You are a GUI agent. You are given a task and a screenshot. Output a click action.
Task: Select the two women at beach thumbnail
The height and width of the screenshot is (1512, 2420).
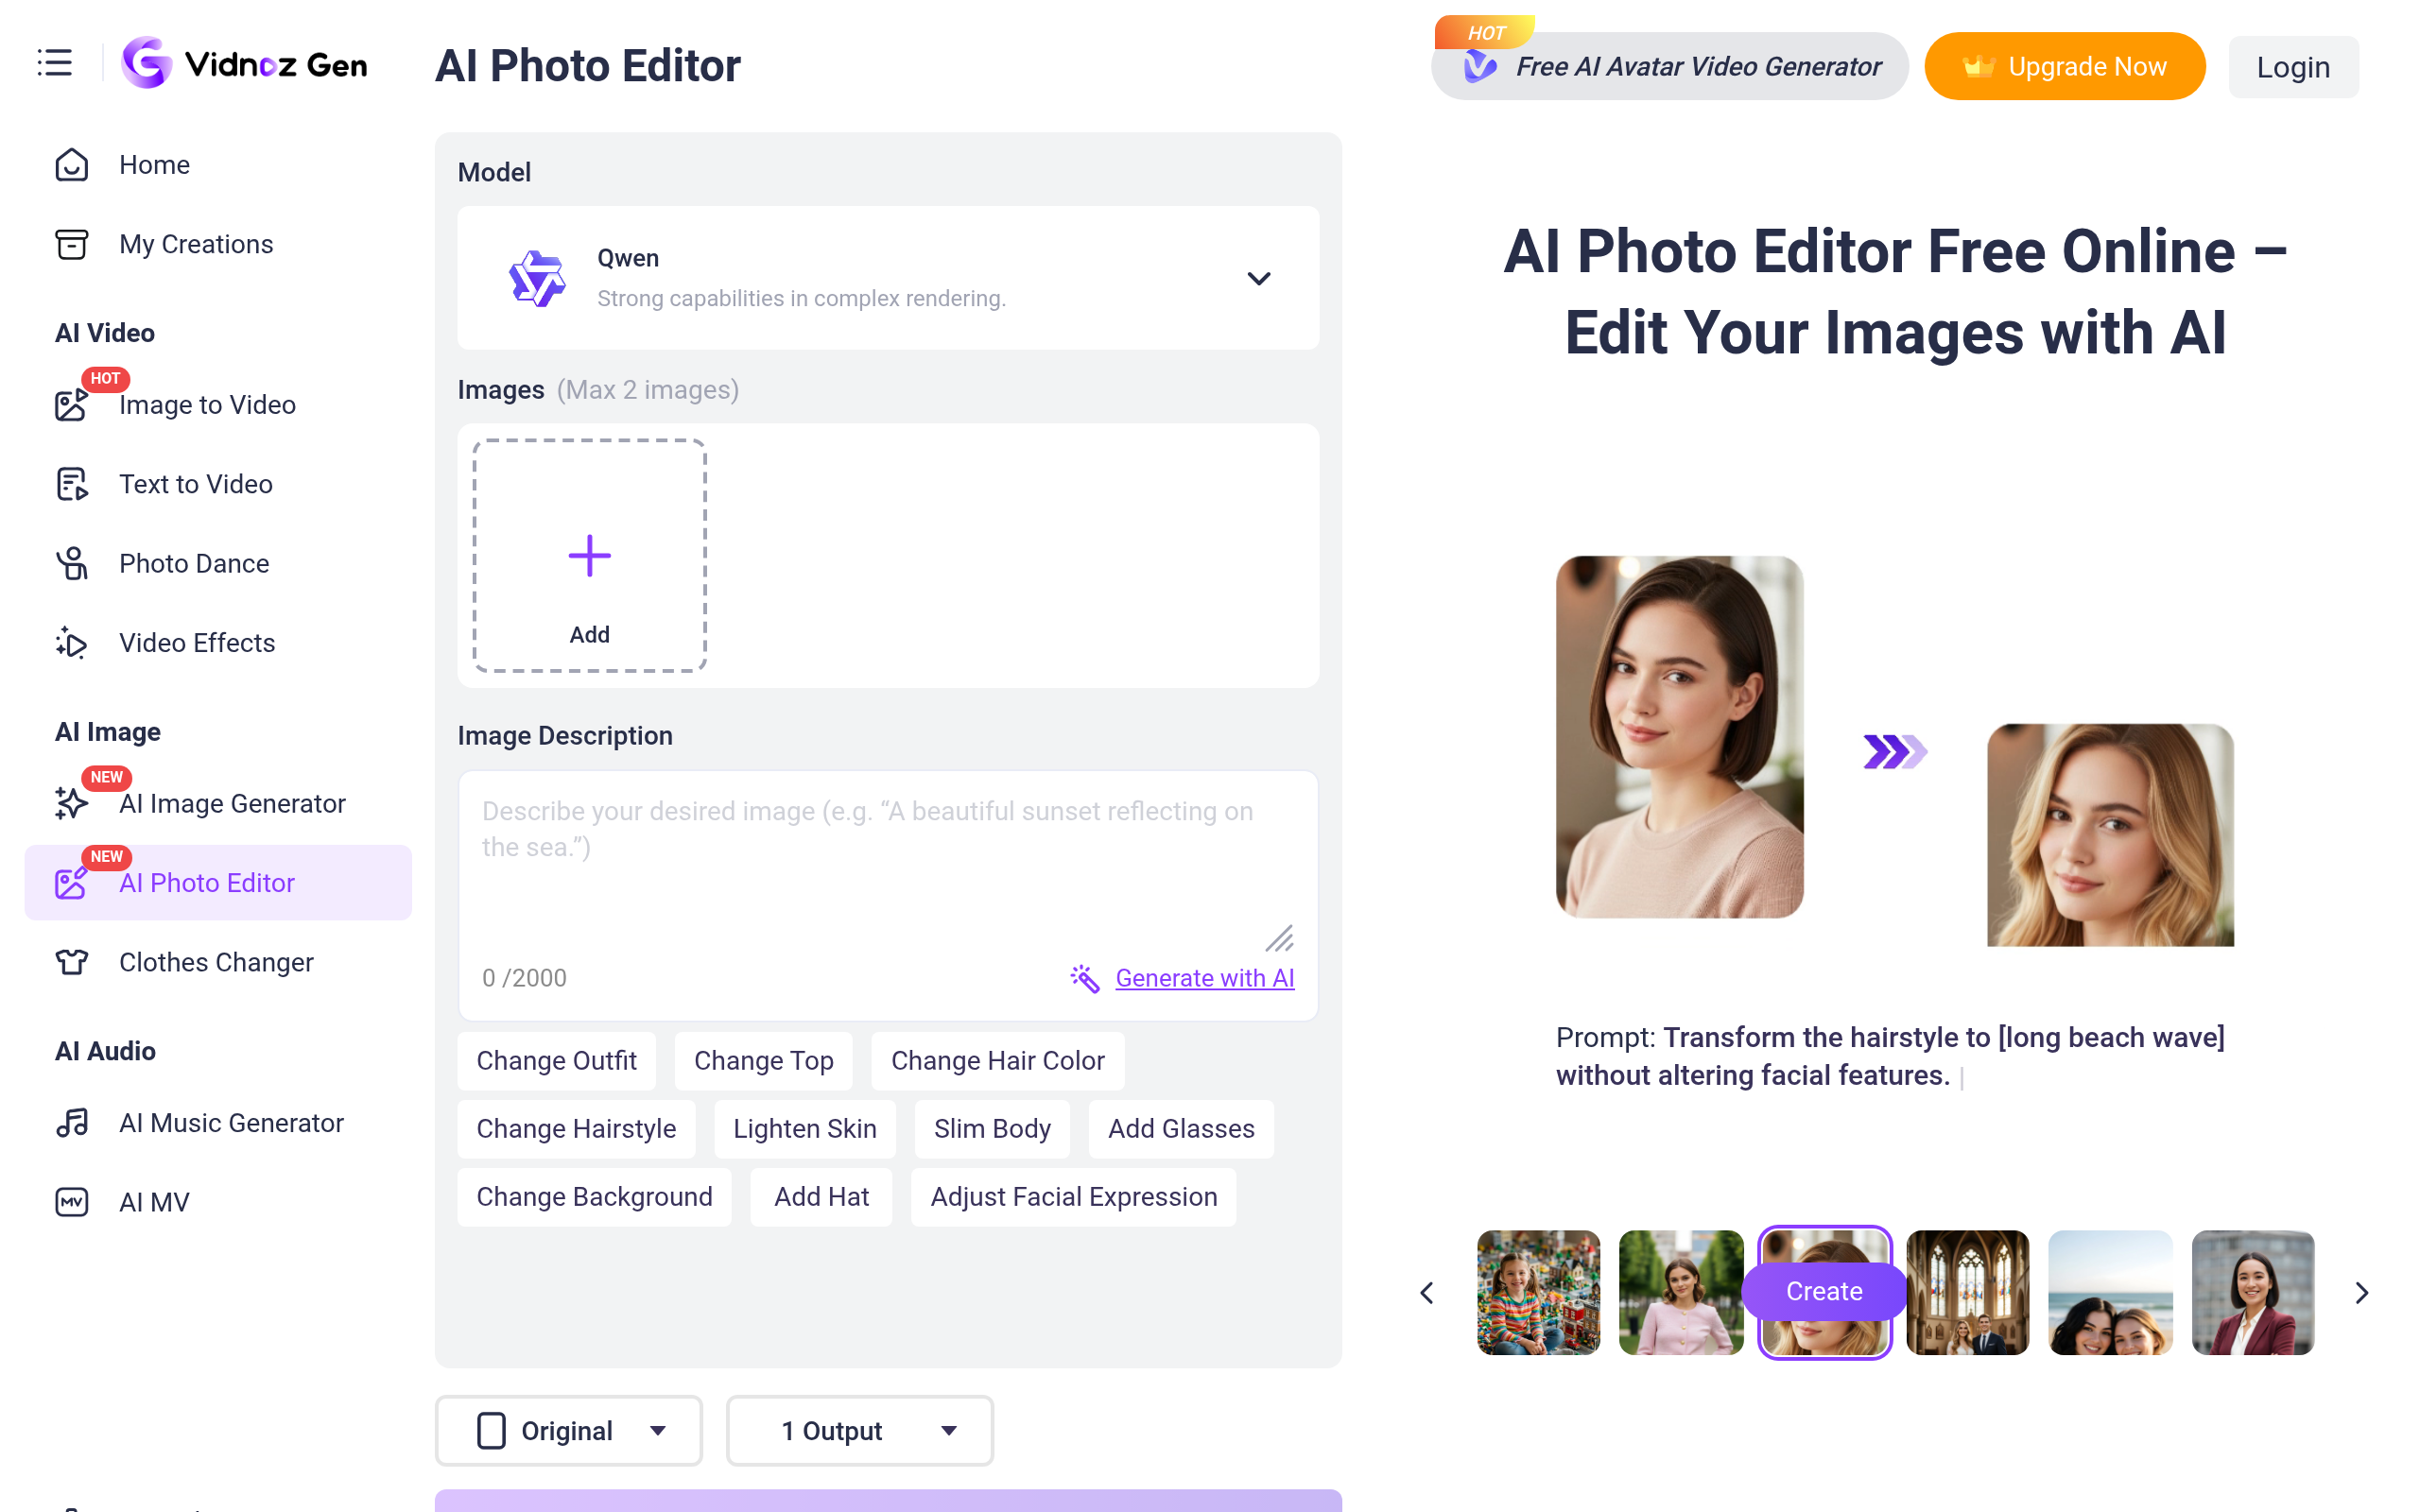click(x=2110, y=1292)
